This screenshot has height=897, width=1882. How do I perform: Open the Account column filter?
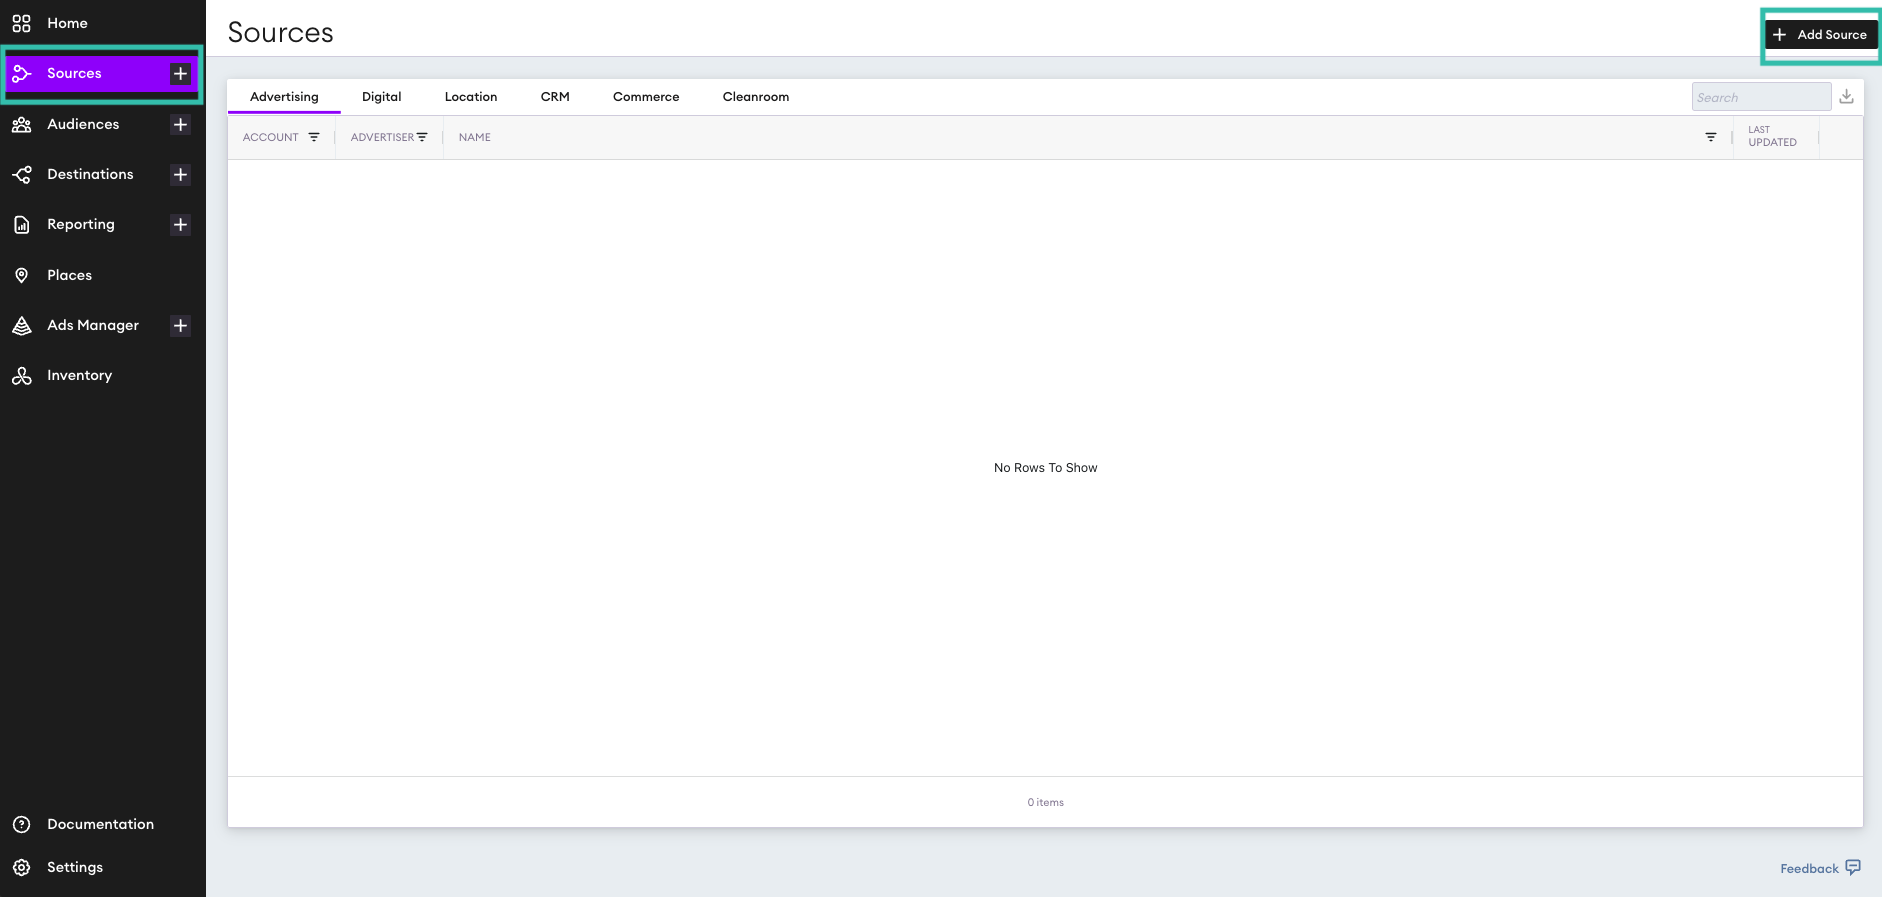point(314,137)
